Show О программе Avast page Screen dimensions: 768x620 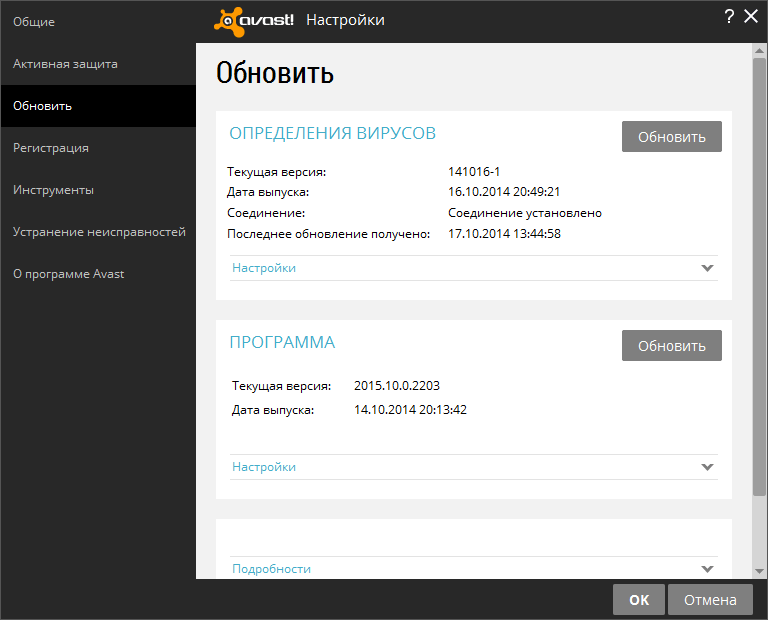coord(98,274)
